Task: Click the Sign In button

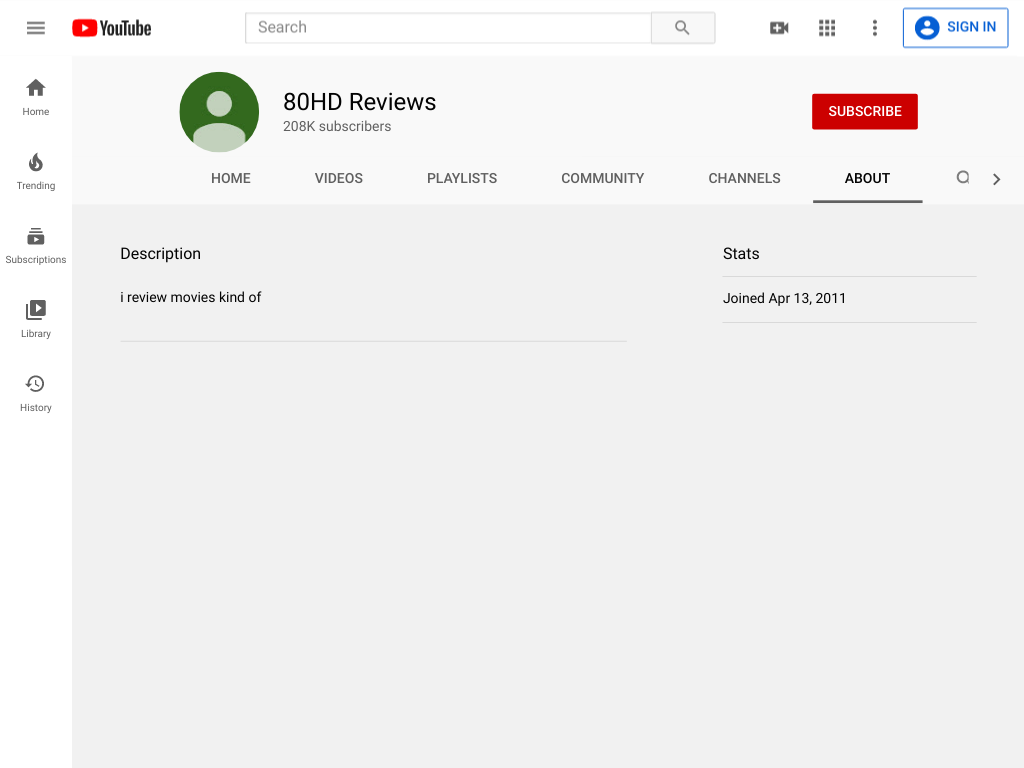Action: 955,27
